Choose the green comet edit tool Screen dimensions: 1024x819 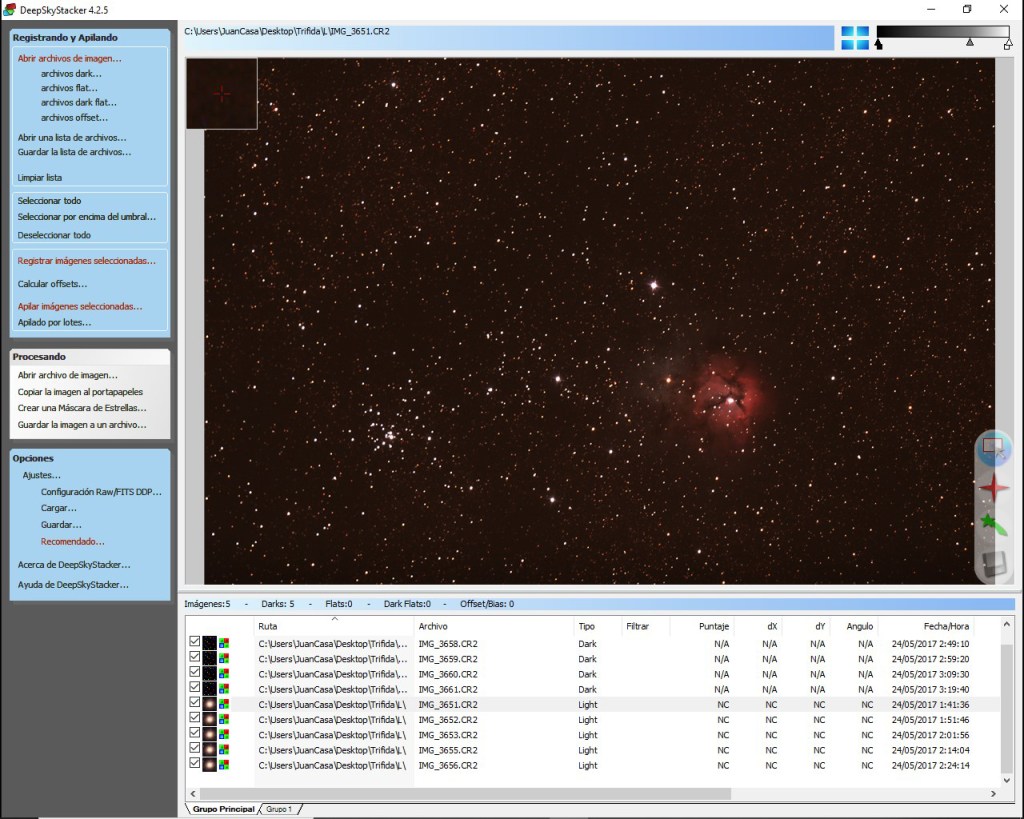(994, 525)
